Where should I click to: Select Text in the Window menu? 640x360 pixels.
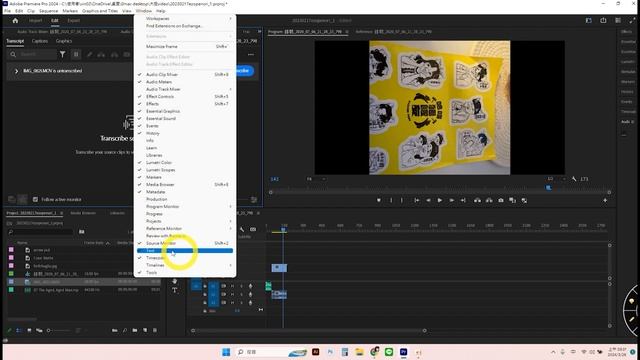tap(185, 251)
